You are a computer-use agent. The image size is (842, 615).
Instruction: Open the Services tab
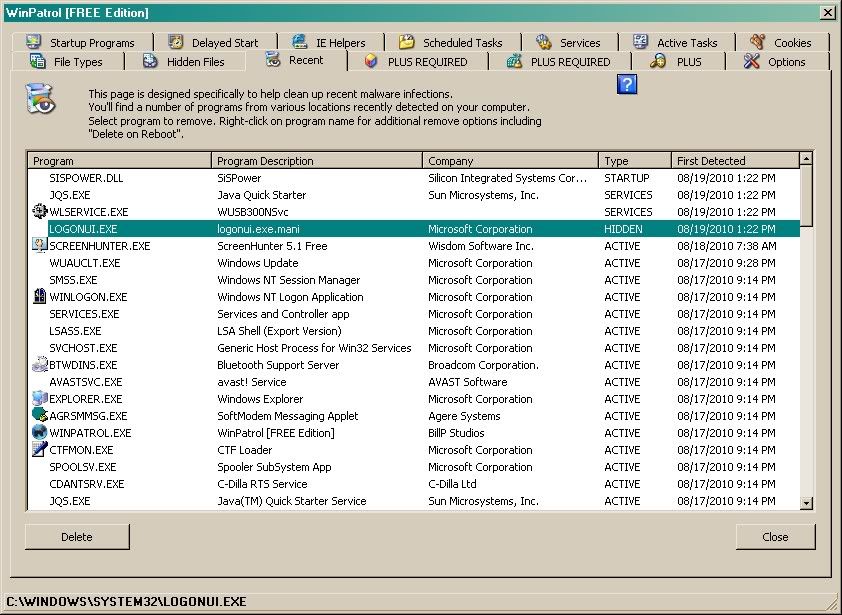click(x=569, y=42)
